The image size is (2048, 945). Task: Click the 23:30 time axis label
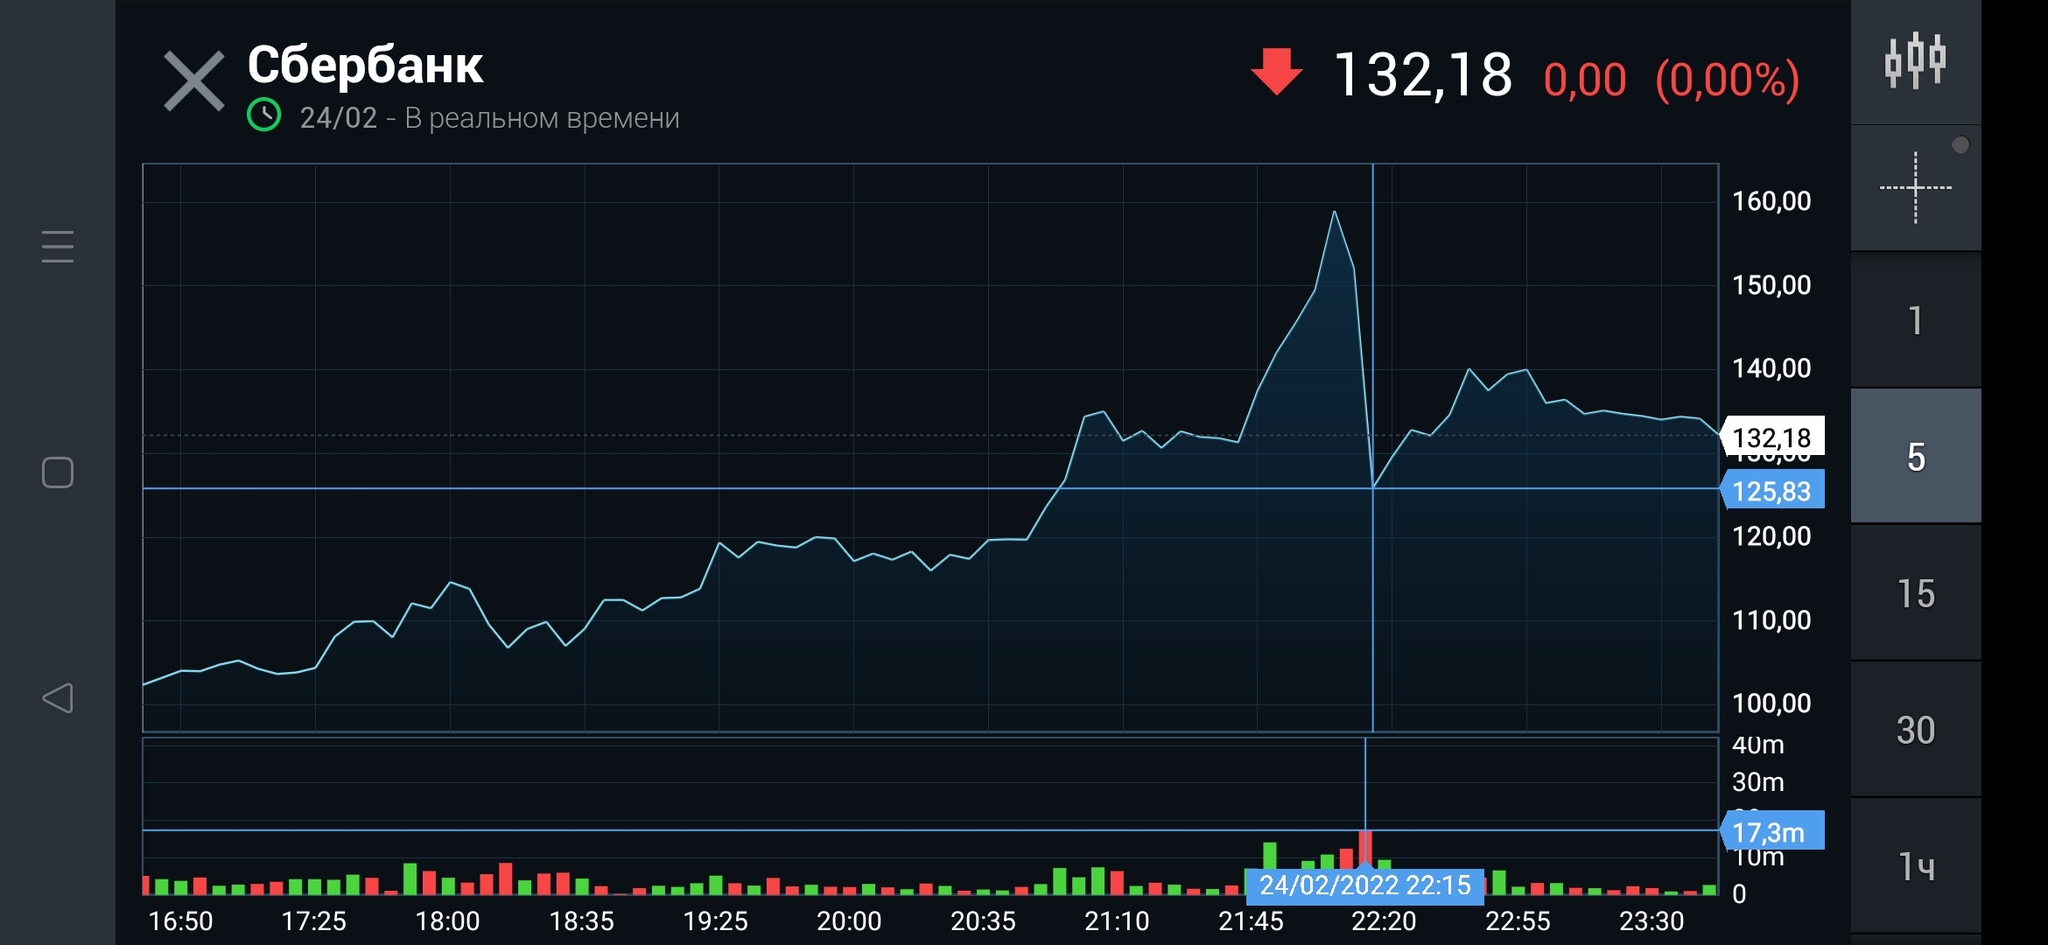coord(1652,921)
